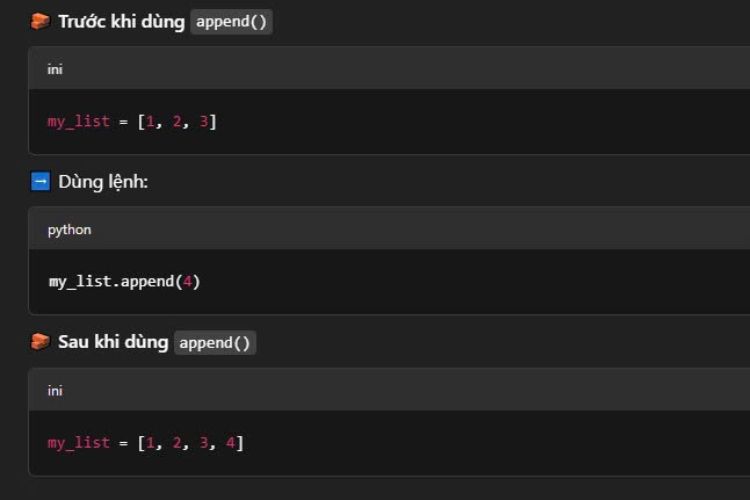Click the append() inline code in last heading
This screenshot has width=750, height=500.
pyautogui.click(x=215, y=343)
